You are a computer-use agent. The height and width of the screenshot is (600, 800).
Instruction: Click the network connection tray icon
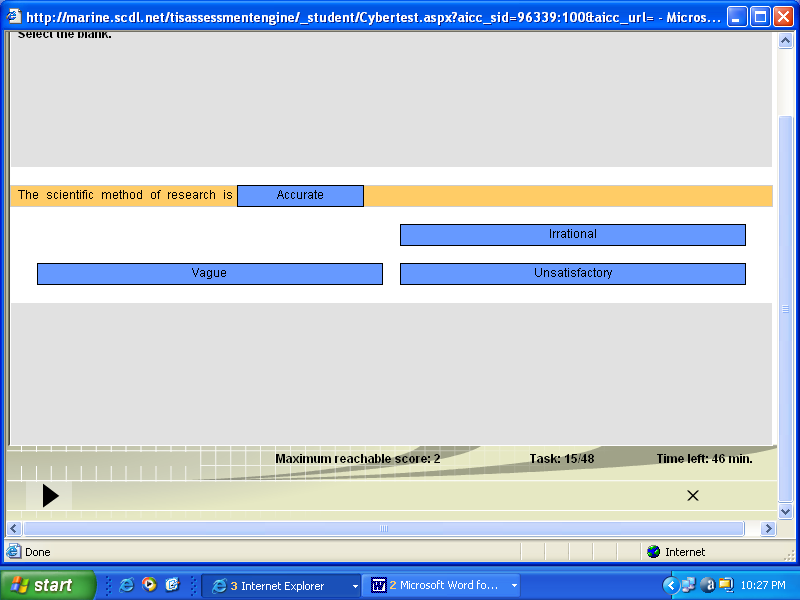689,585
